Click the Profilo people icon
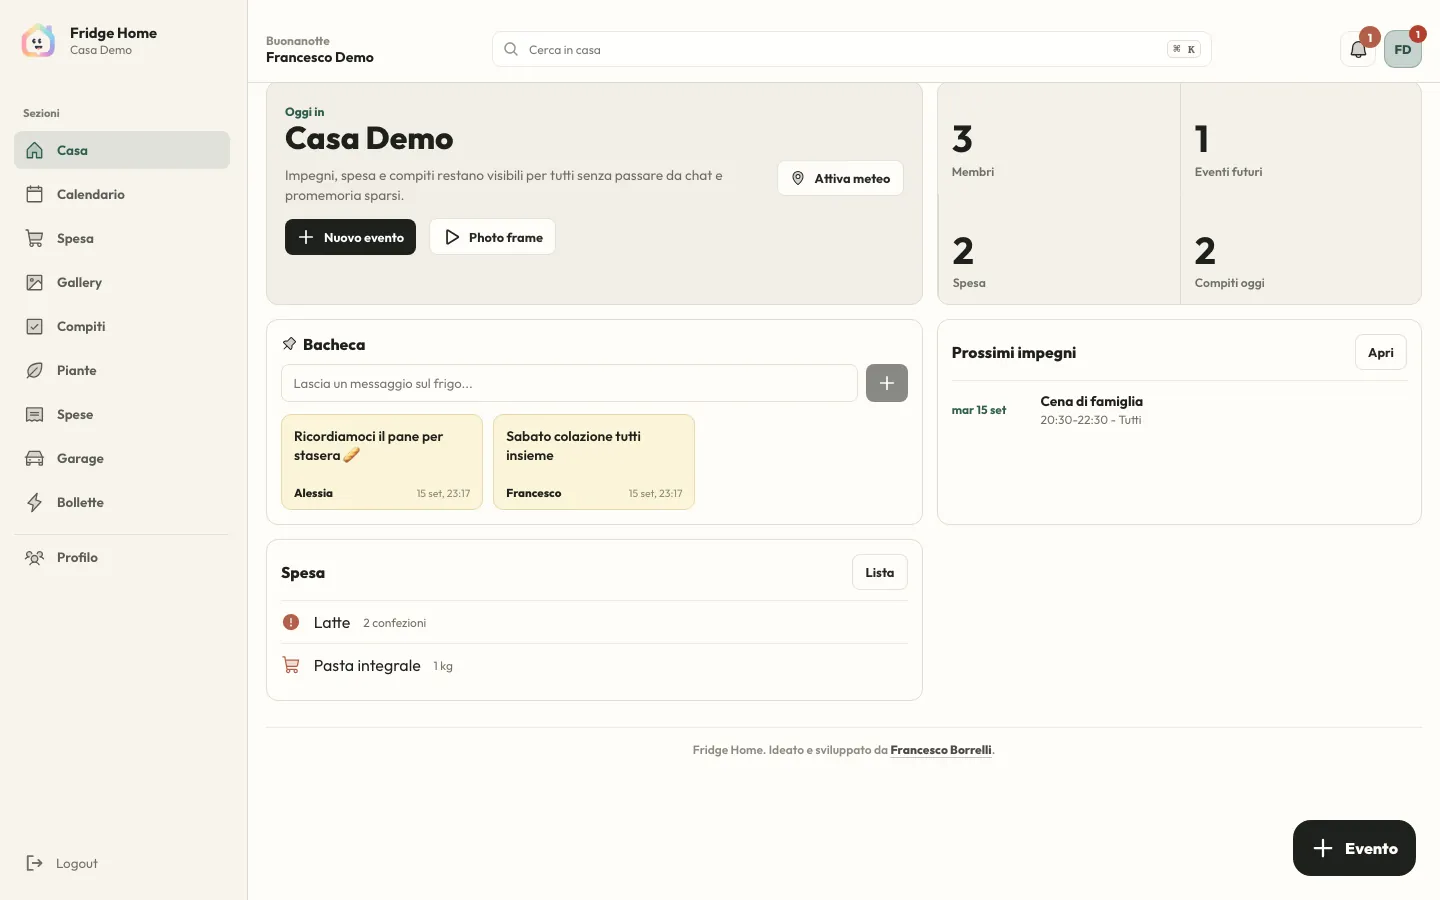Image resolution: width=1440 pixels, height=900 pixels. 35,557
